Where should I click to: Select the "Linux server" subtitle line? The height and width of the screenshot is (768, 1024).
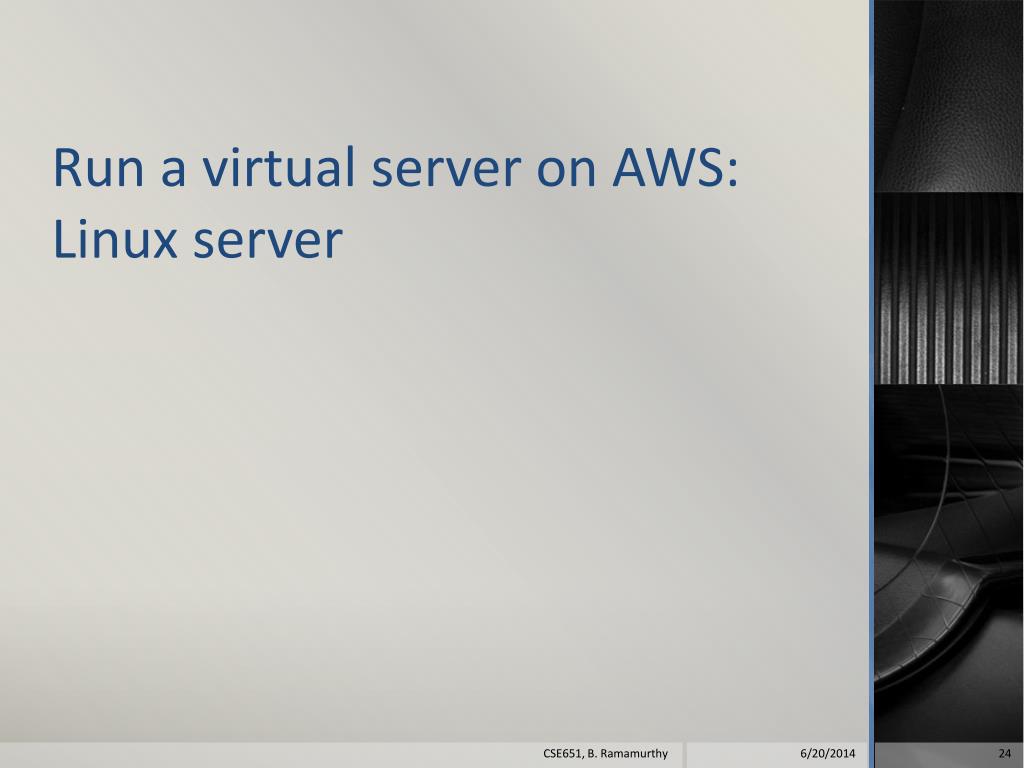[197, 239]
